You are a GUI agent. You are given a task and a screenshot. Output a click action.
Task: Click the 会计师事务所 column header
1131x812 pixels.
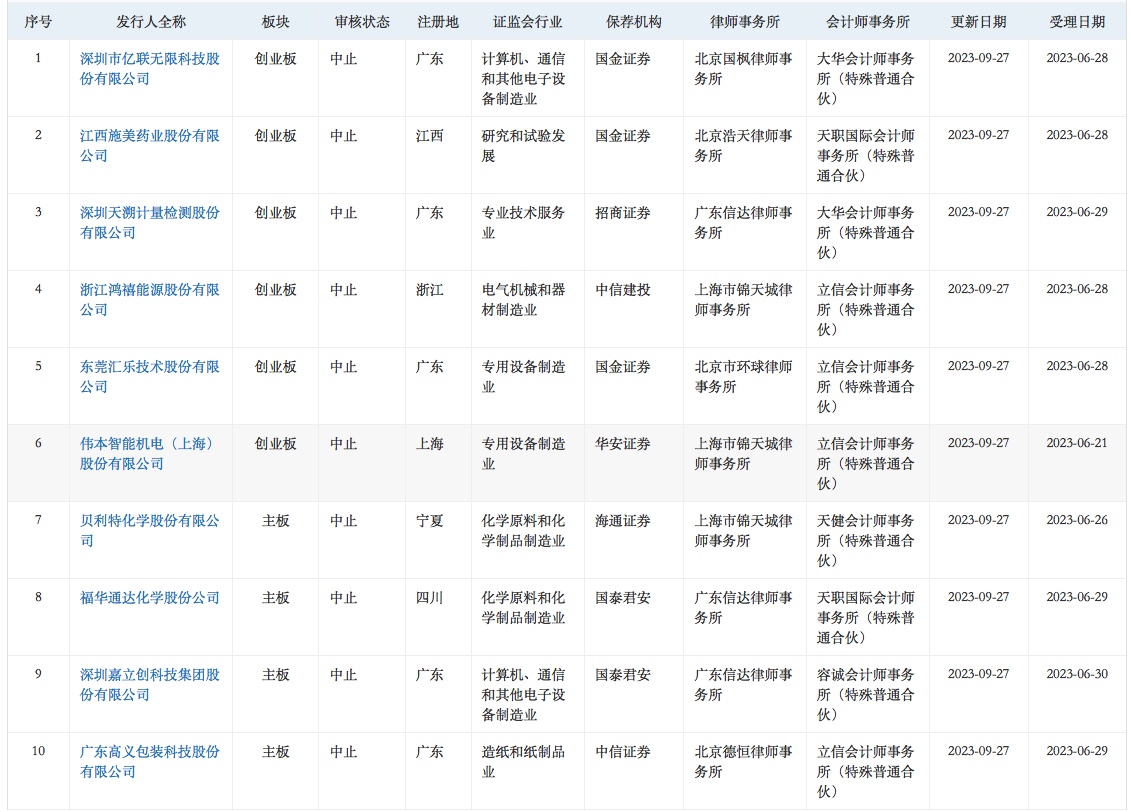tap(868, 22)
